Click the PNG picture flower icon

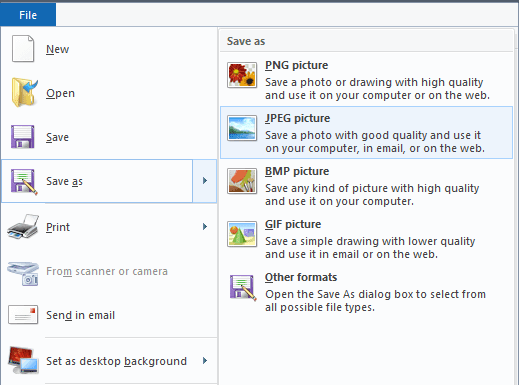coord(242,75)
